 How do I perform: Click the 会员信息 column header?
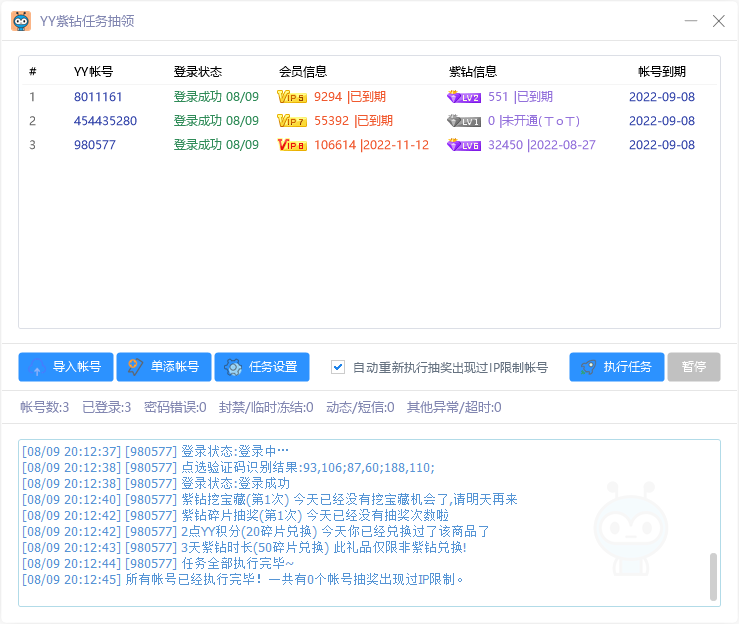point(303,72)
